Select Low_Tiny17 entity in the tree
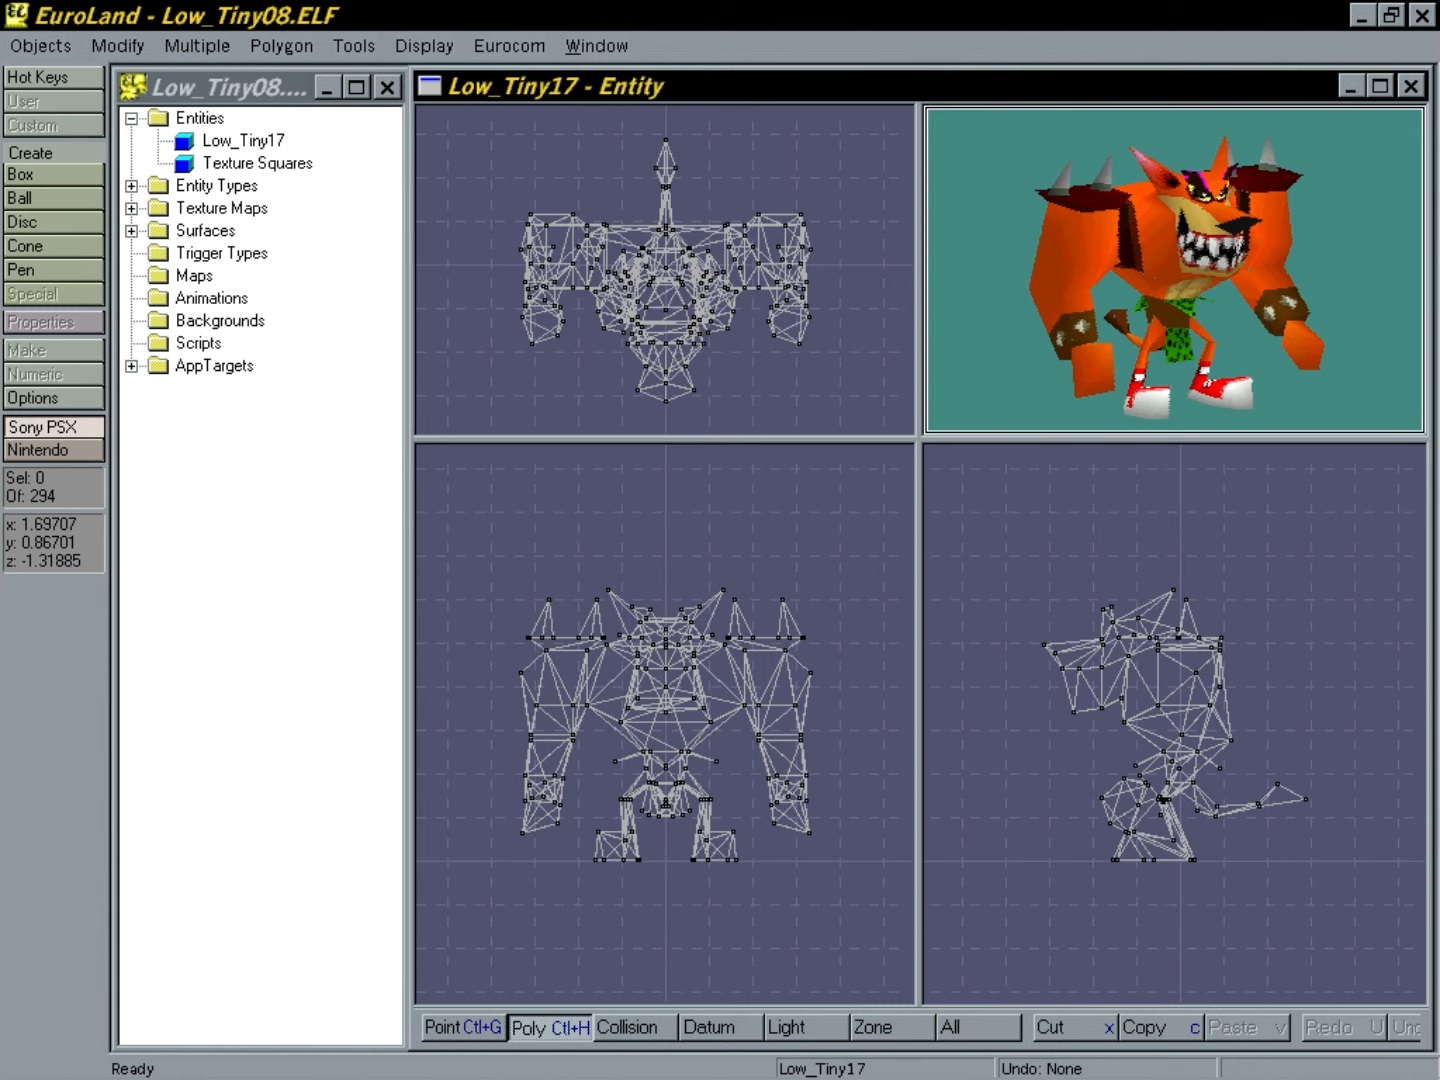1440x1080 pixels. 243,141
